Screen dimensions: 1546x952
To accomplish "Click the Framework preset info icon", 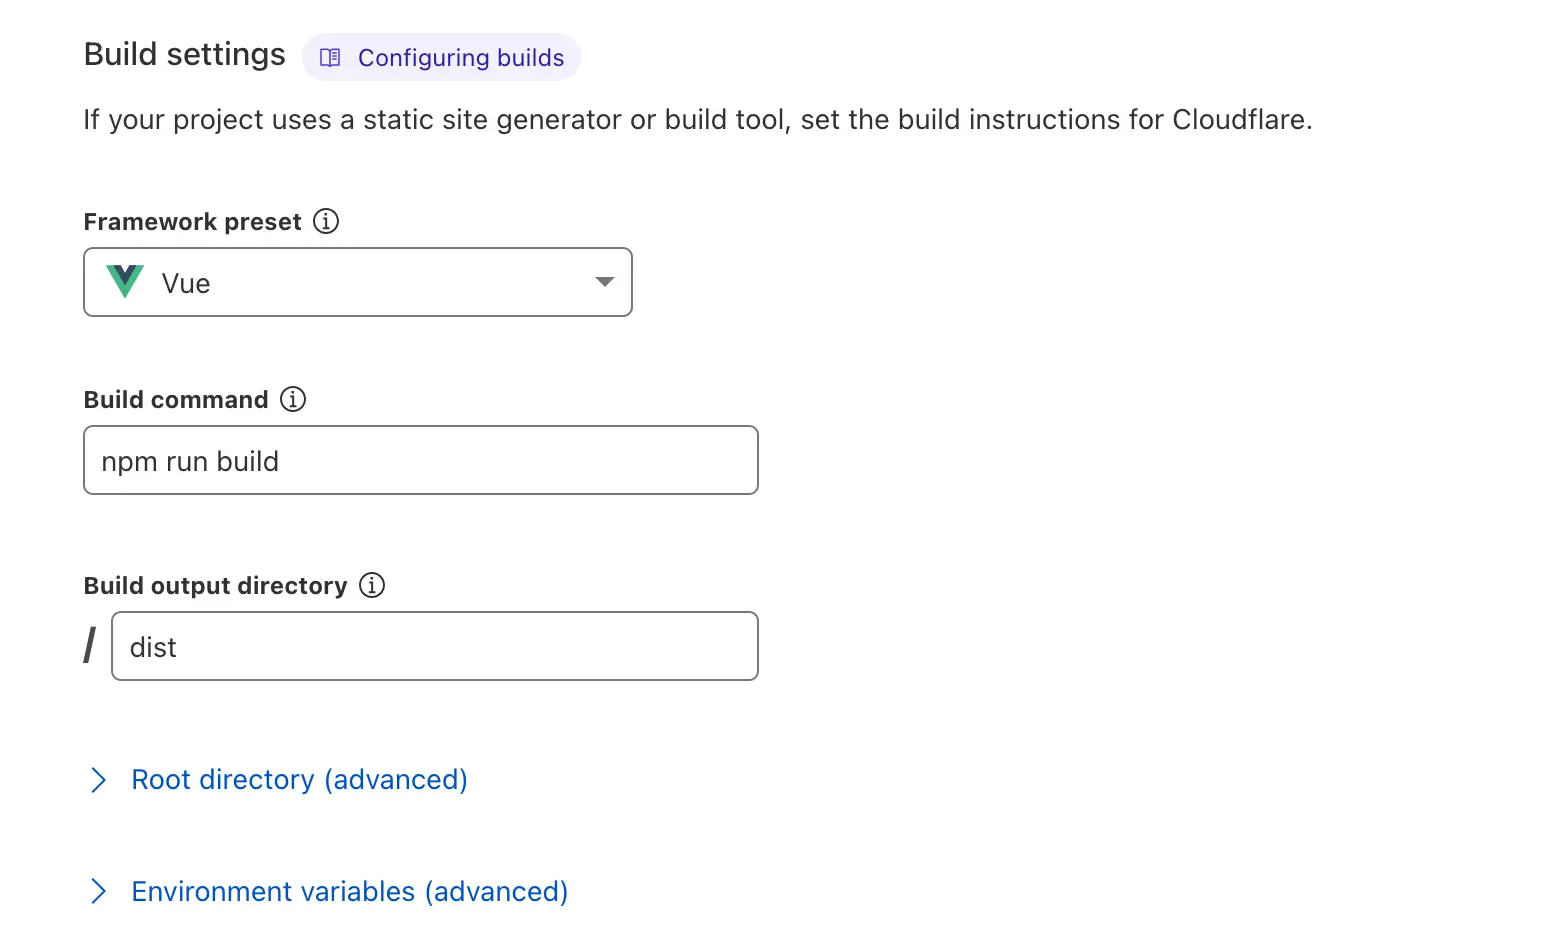I will pos(326,221).
